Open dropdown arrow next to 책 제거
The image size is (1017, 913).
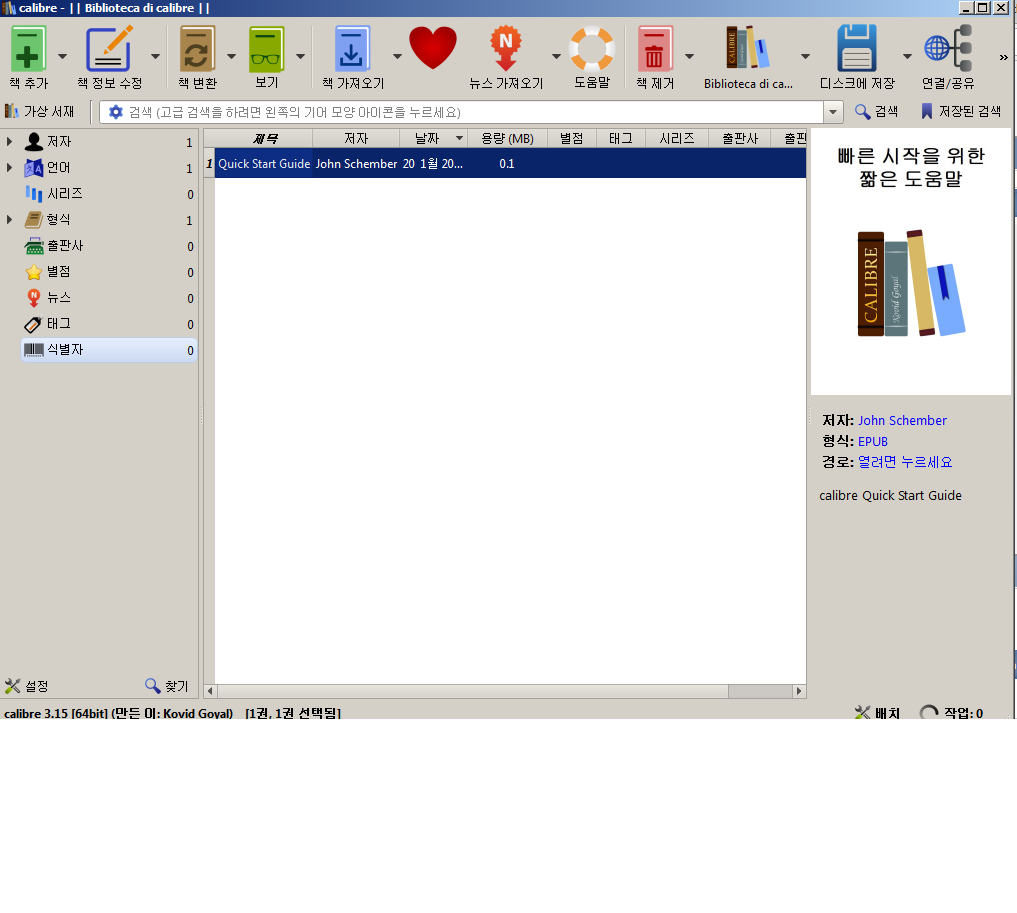(689, 56)
